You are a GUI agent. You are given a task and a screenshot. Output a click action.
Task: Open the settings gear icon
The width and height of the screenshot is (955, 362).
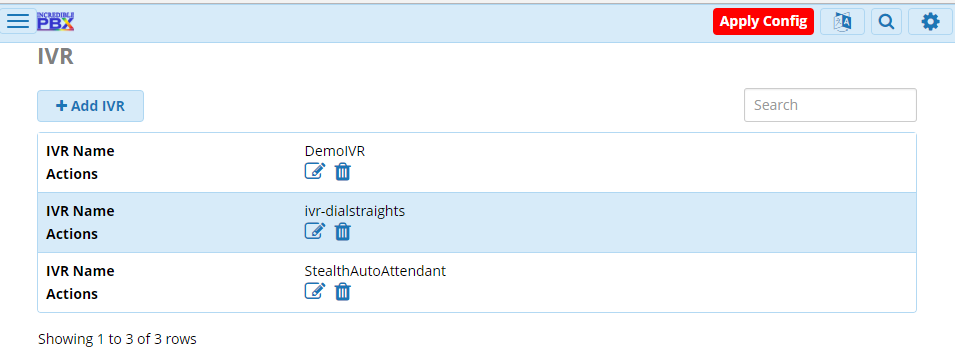(930, 22)
